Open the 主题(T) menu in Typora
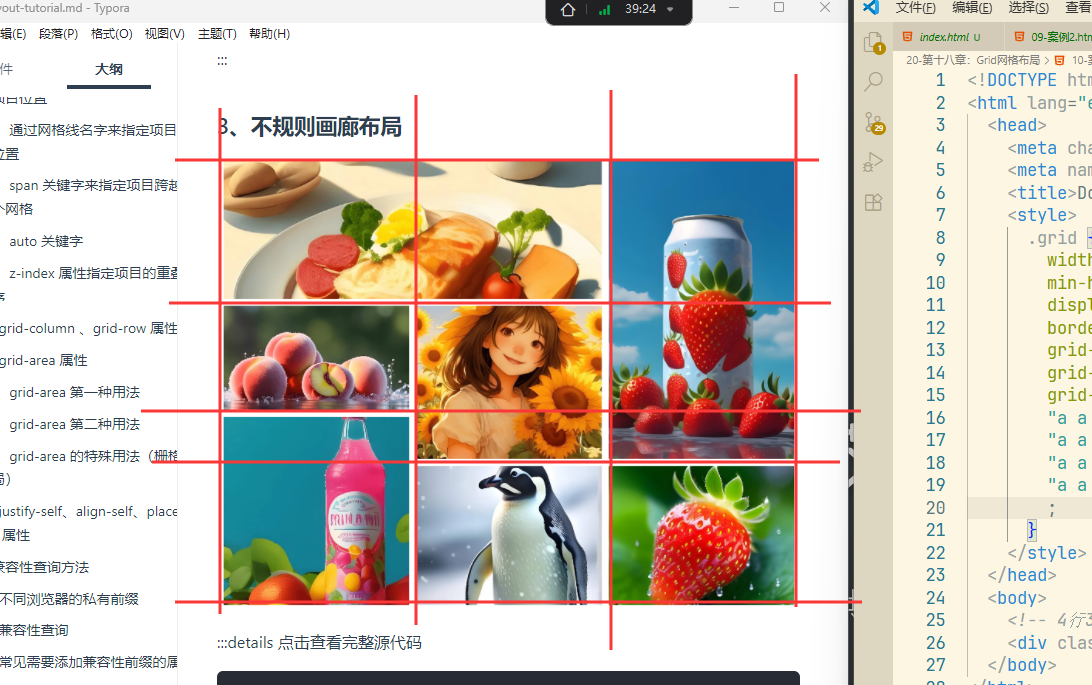This screenshot has width=1092, height=685. point(217,34)
